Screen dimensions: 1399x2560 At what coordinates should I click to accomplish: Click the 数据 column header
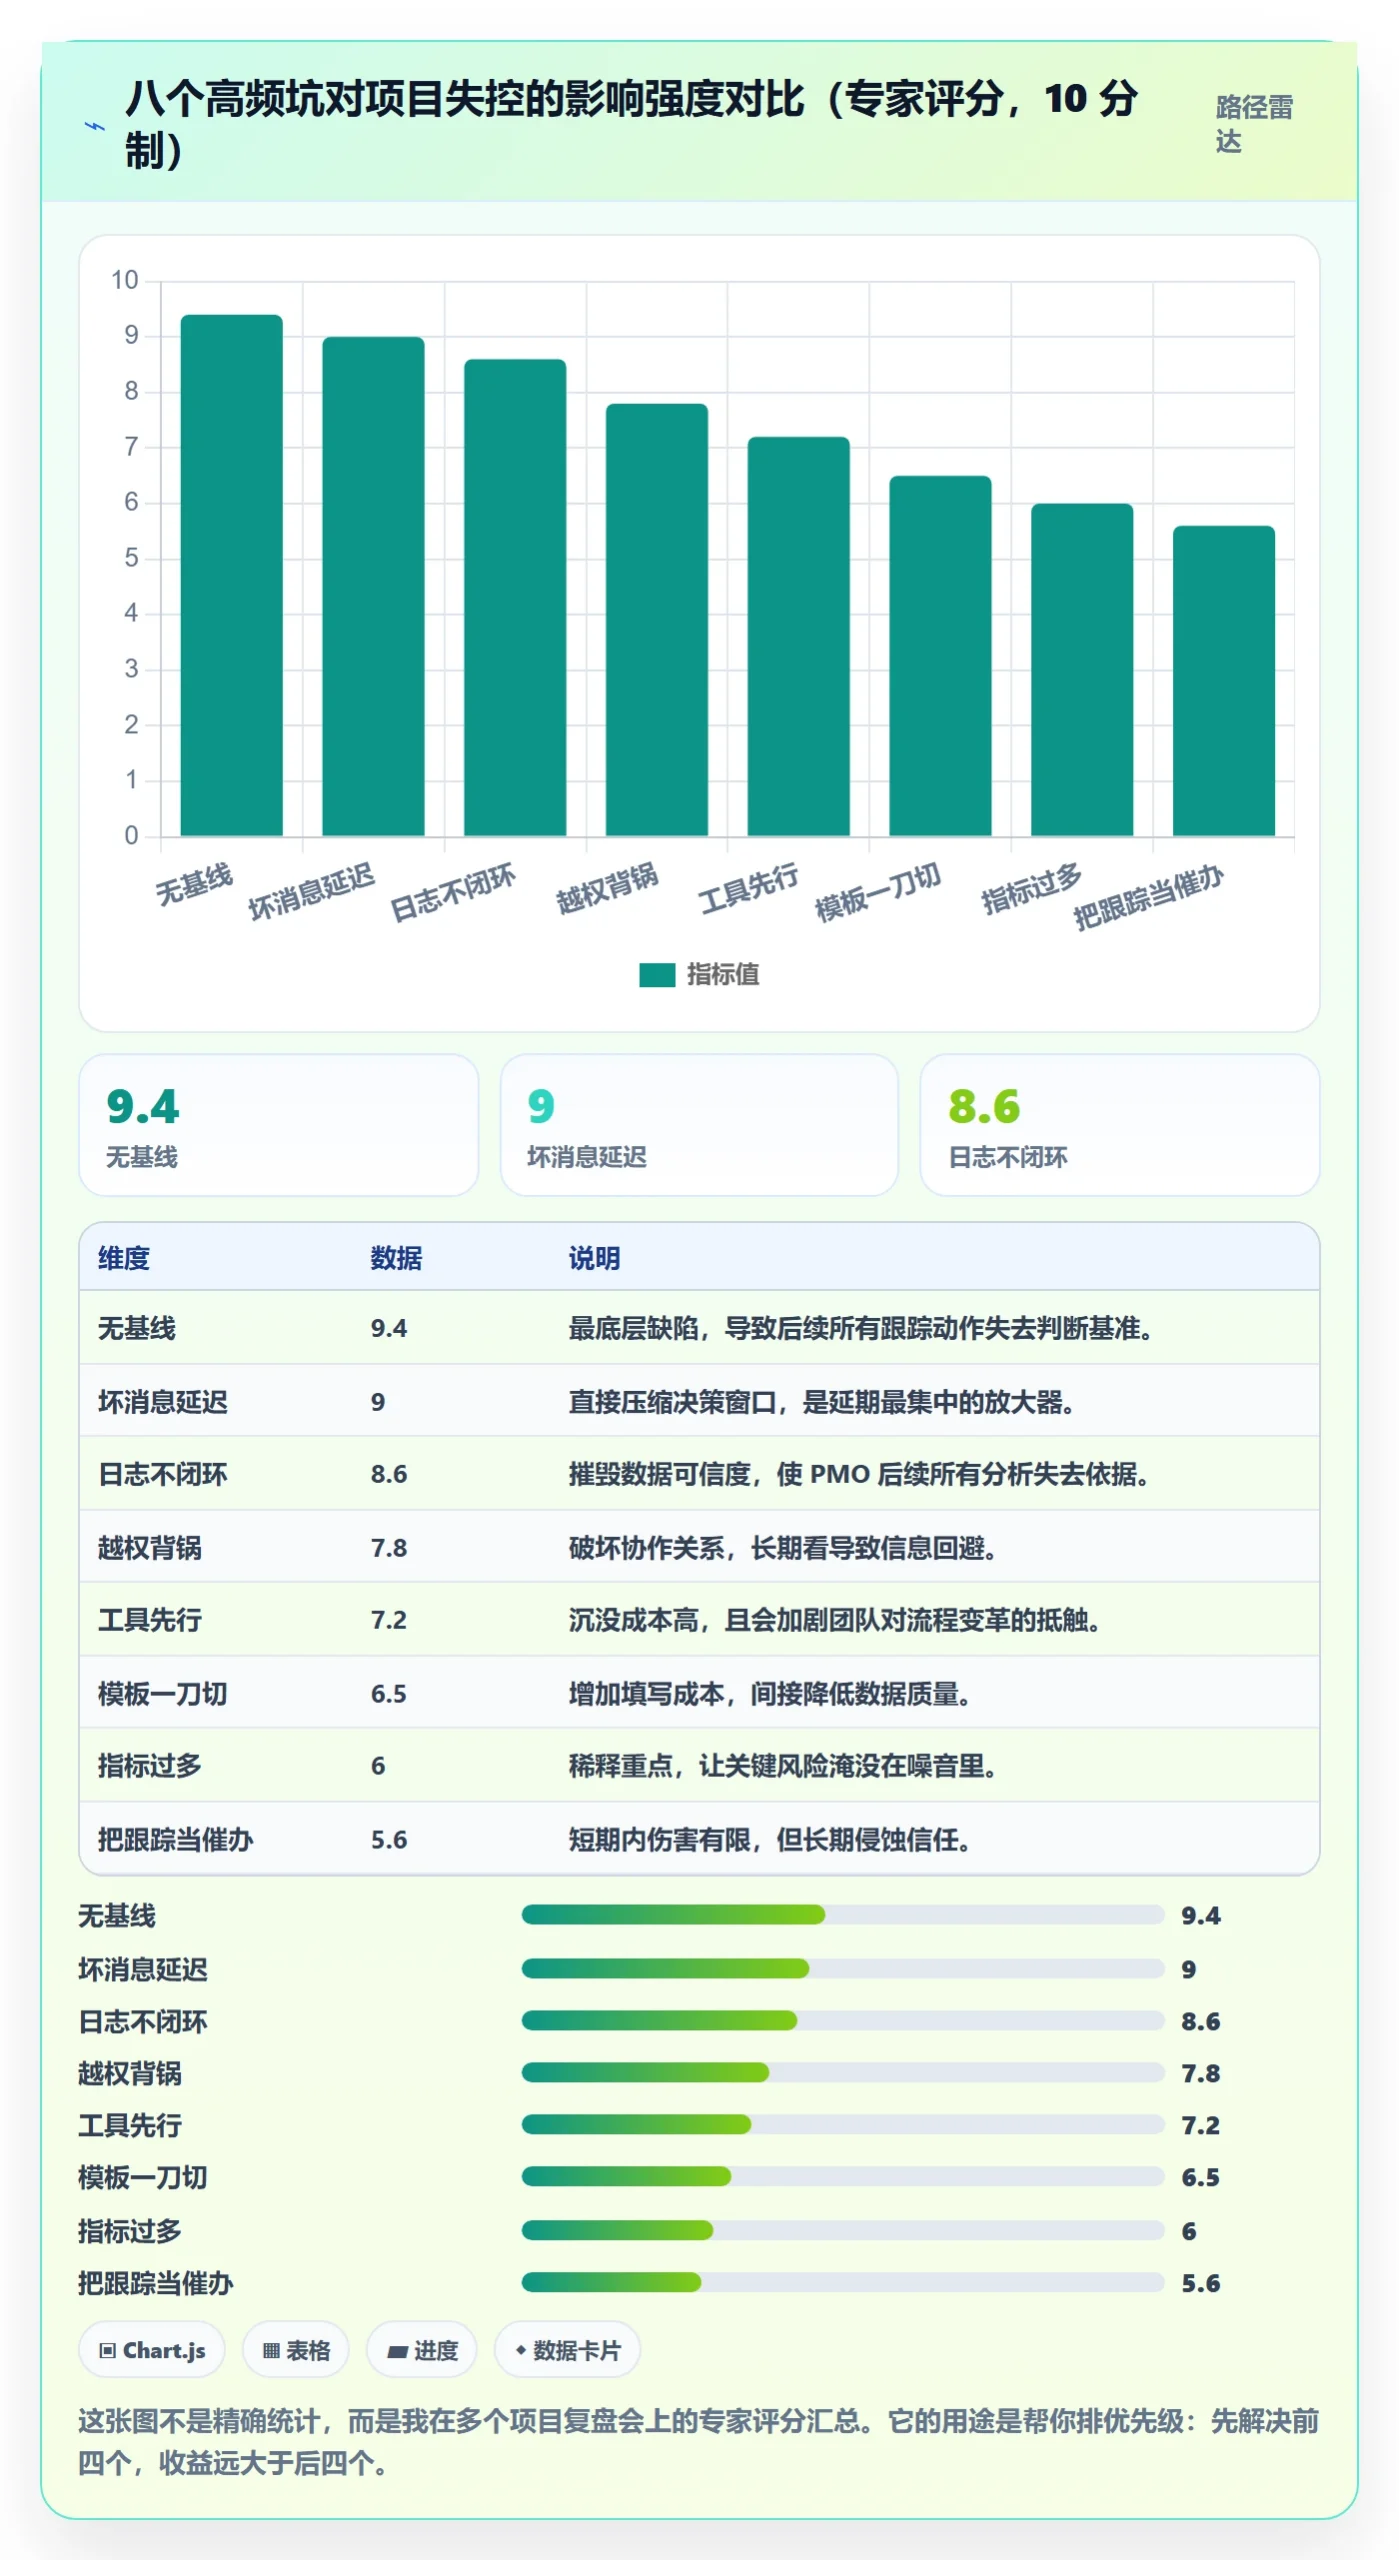(x=396, y=1258)
